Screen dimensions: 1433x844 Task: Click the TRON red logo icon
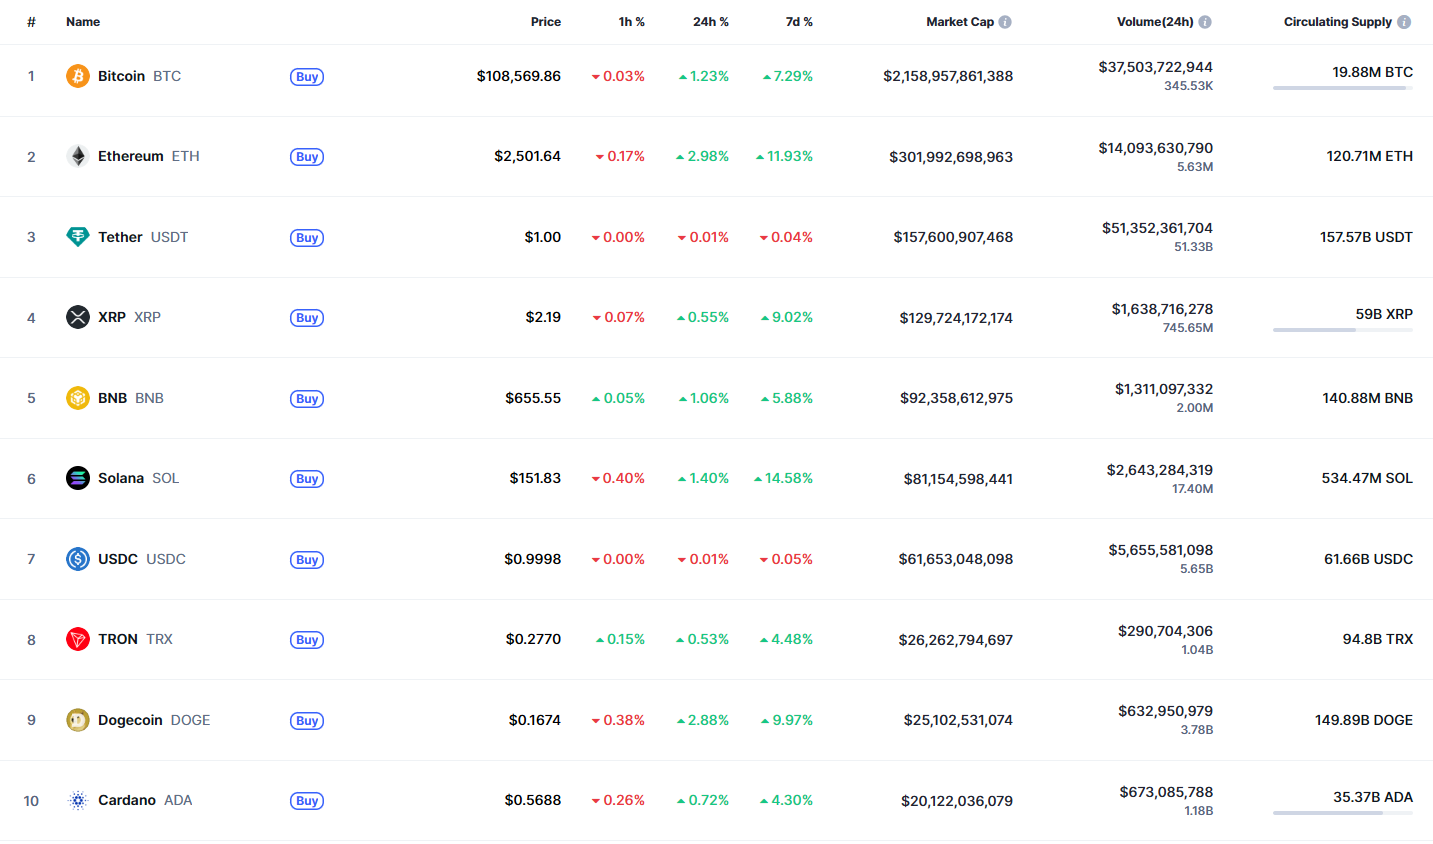78,639
